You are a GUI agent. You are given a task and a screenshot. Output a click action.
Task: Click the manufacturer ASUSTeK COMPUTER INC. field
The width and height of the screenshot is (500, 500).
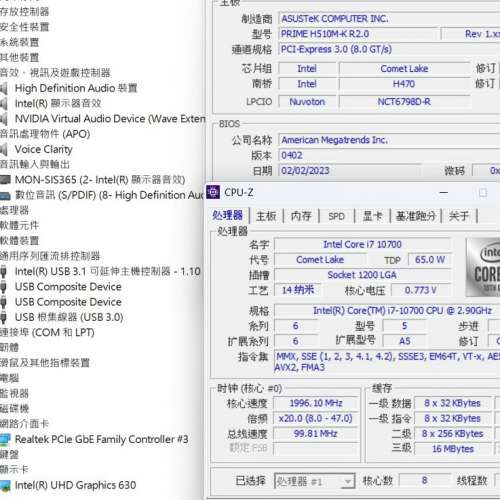(389, 19)
